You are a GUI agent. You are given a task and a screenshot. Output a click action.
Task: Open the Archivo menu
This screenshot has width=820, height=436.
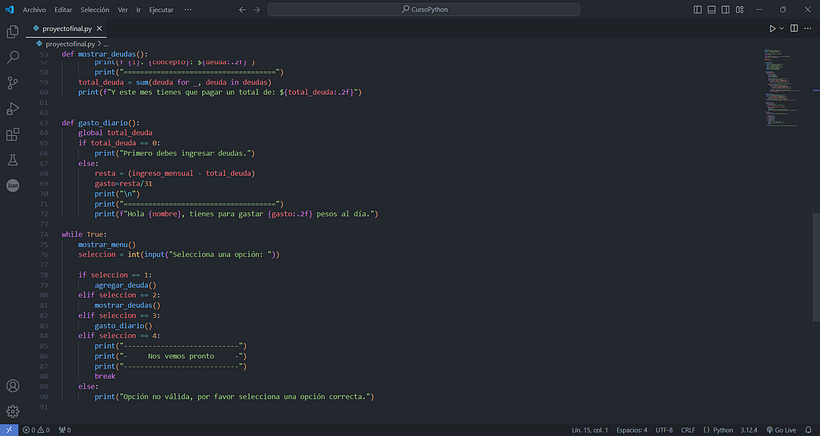pos(34,9)
